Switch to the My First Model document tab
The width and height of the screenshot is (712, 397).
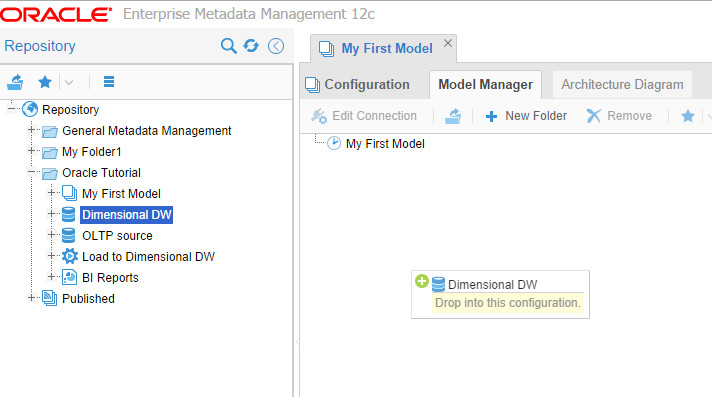[x=384, y=49]
